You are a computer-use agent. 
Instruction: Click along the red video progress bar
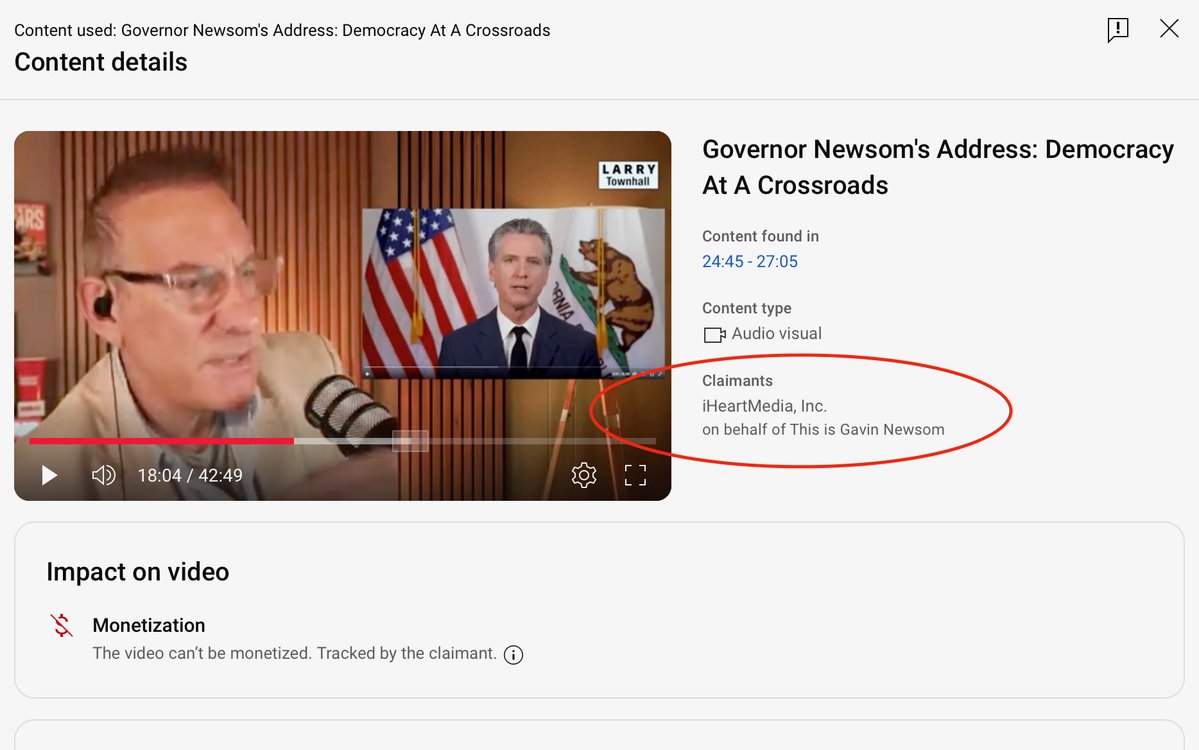pos(200,440)
